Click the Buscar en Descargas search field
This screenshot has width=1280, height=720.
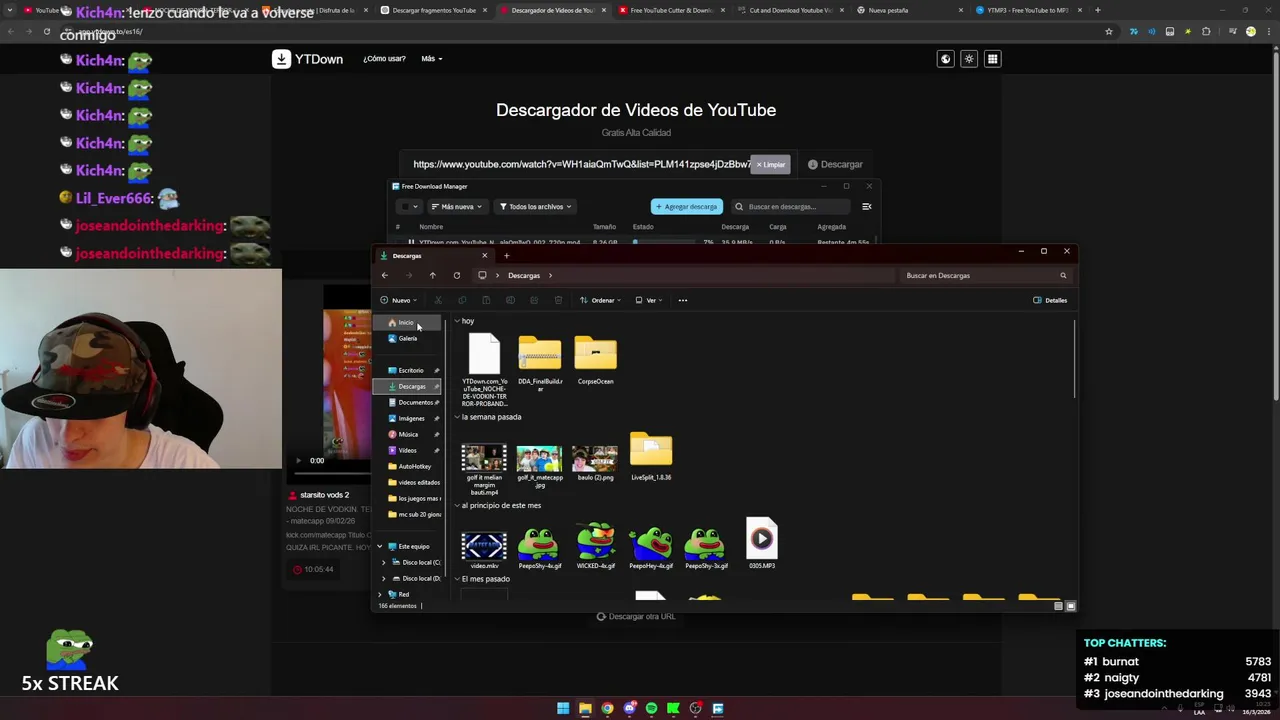[985, 275]
